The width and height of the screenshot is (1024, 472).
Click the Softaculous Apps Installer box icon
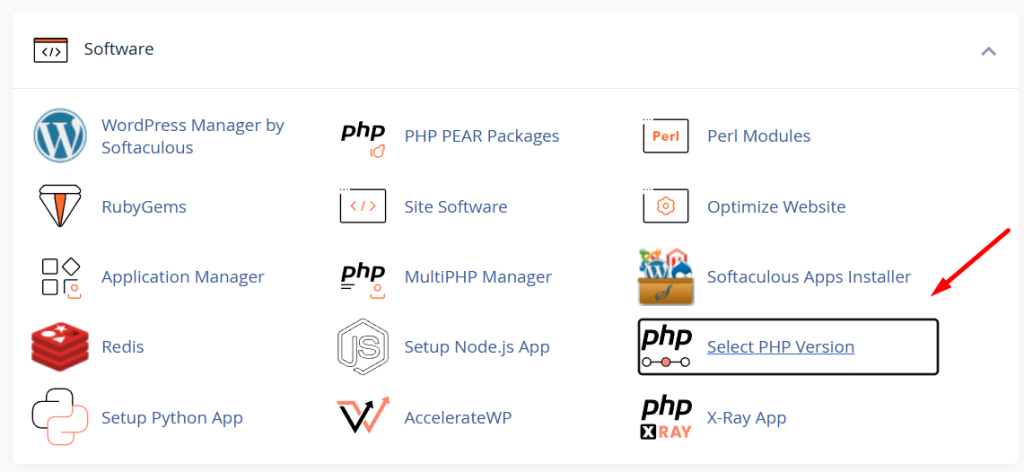click(665, 277)
